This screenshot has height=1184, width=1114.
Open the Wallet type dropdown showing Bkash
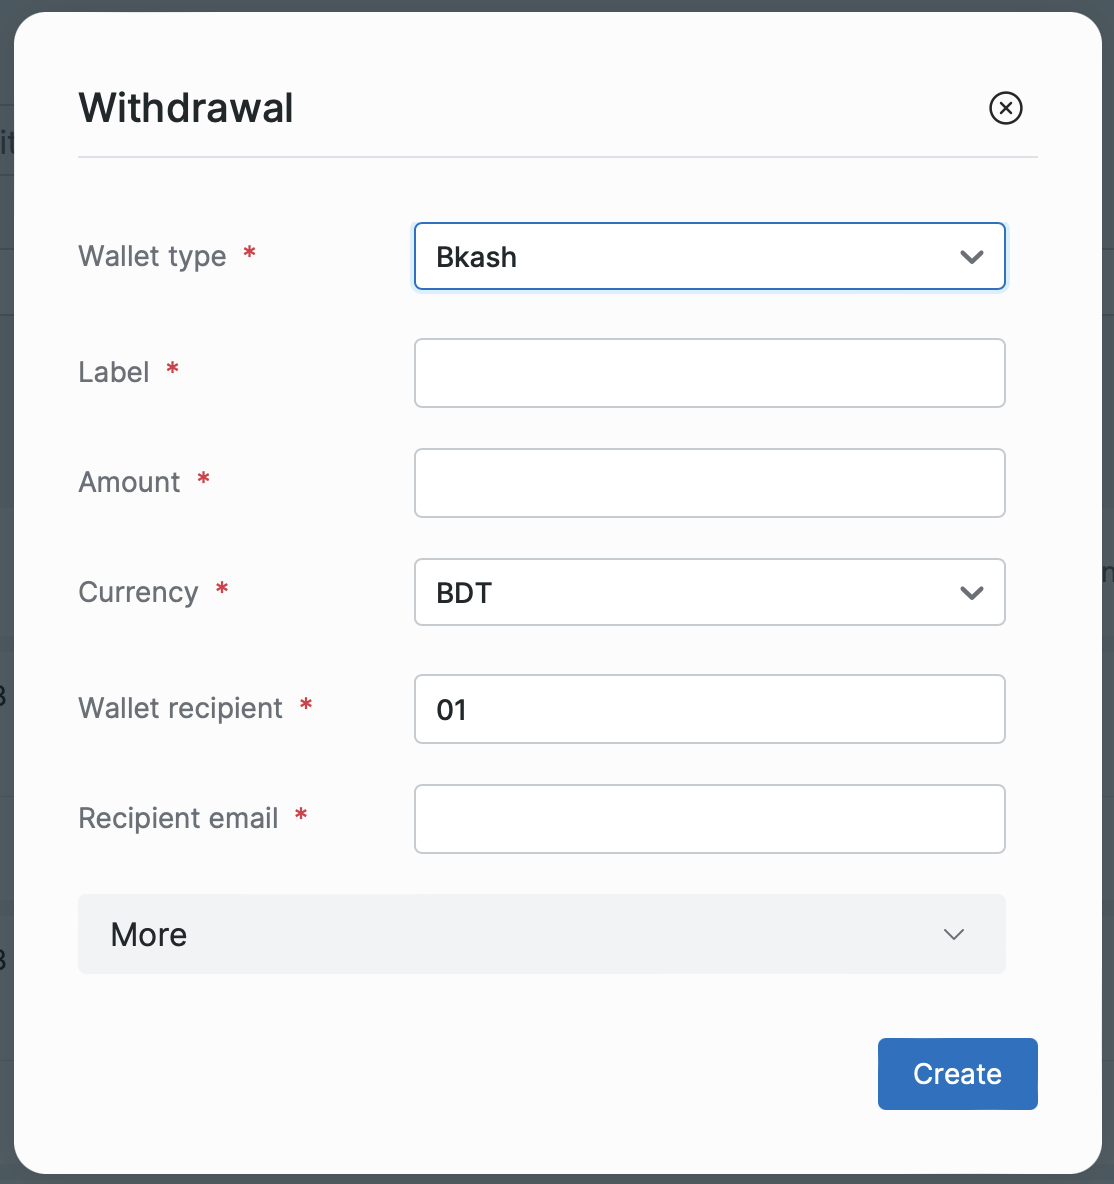point(690,257)
